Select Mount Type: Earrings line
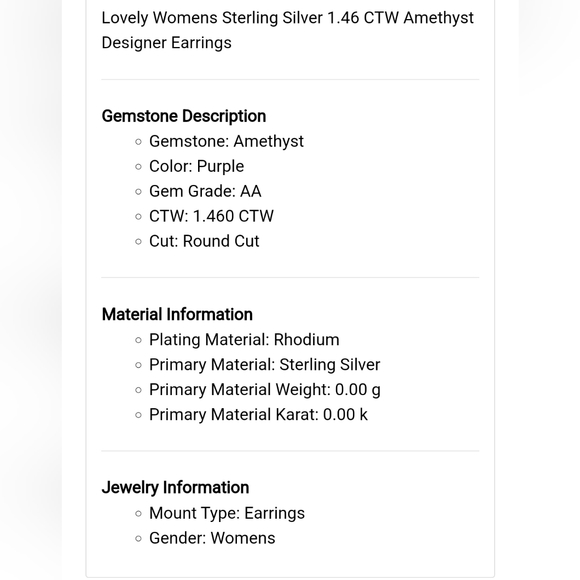This screenshot has width=580, height=580. point(227,513)
